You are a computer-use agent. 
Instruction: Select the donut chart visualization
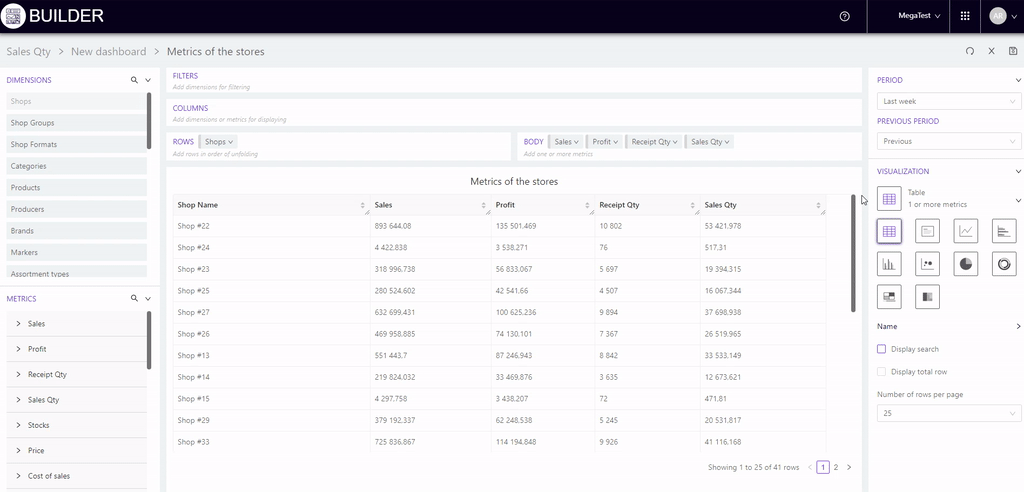tap(1003, 264)
